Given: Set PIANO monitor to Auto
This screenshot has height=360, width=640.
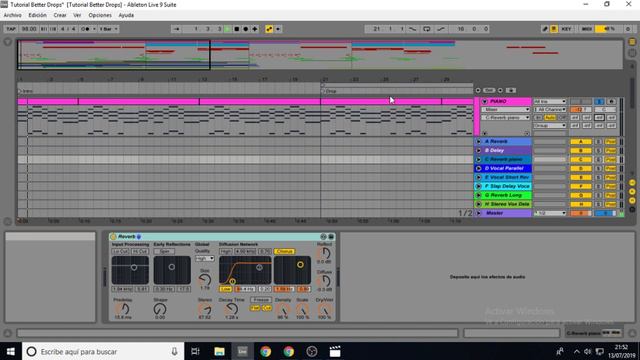Looking at the screenshot, I should coord(550,118).
